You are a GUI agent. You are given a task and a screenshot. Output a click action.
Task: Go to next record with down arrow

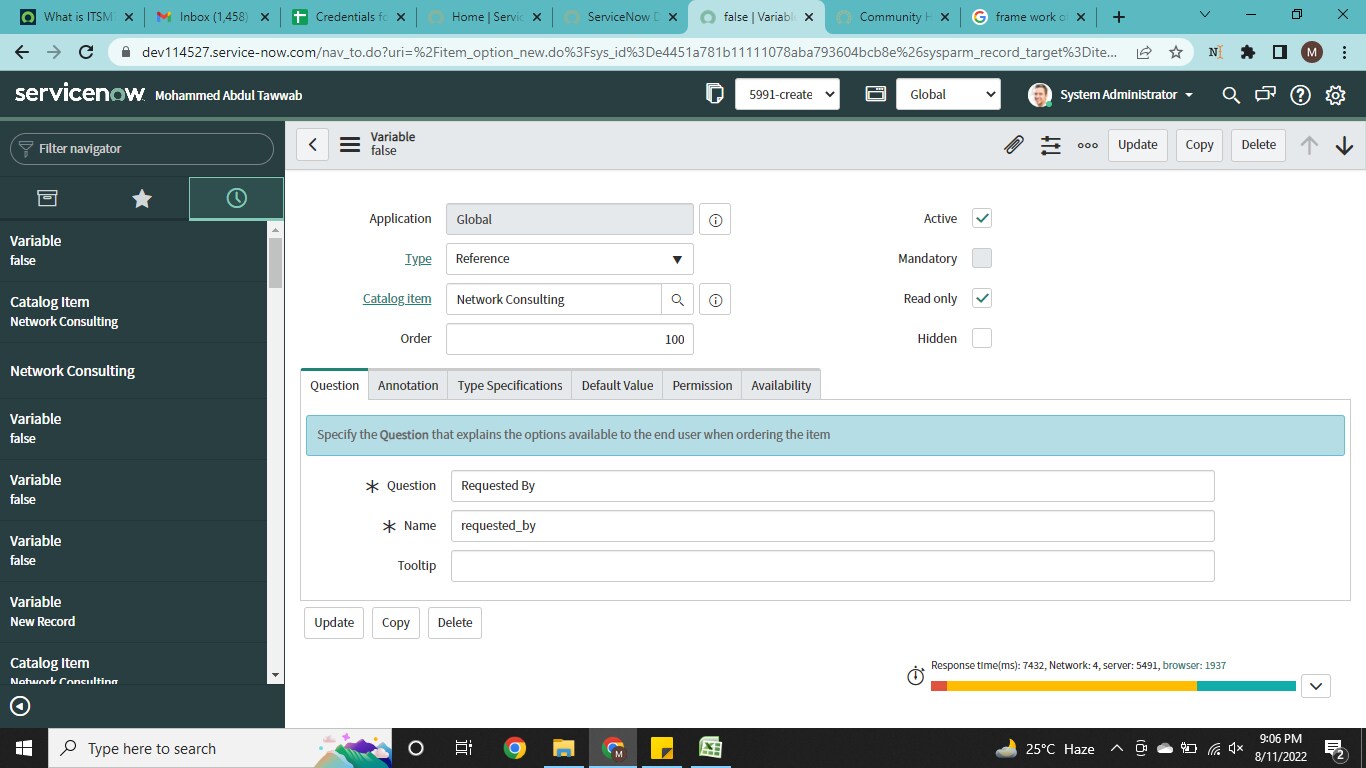point(1344,145)
